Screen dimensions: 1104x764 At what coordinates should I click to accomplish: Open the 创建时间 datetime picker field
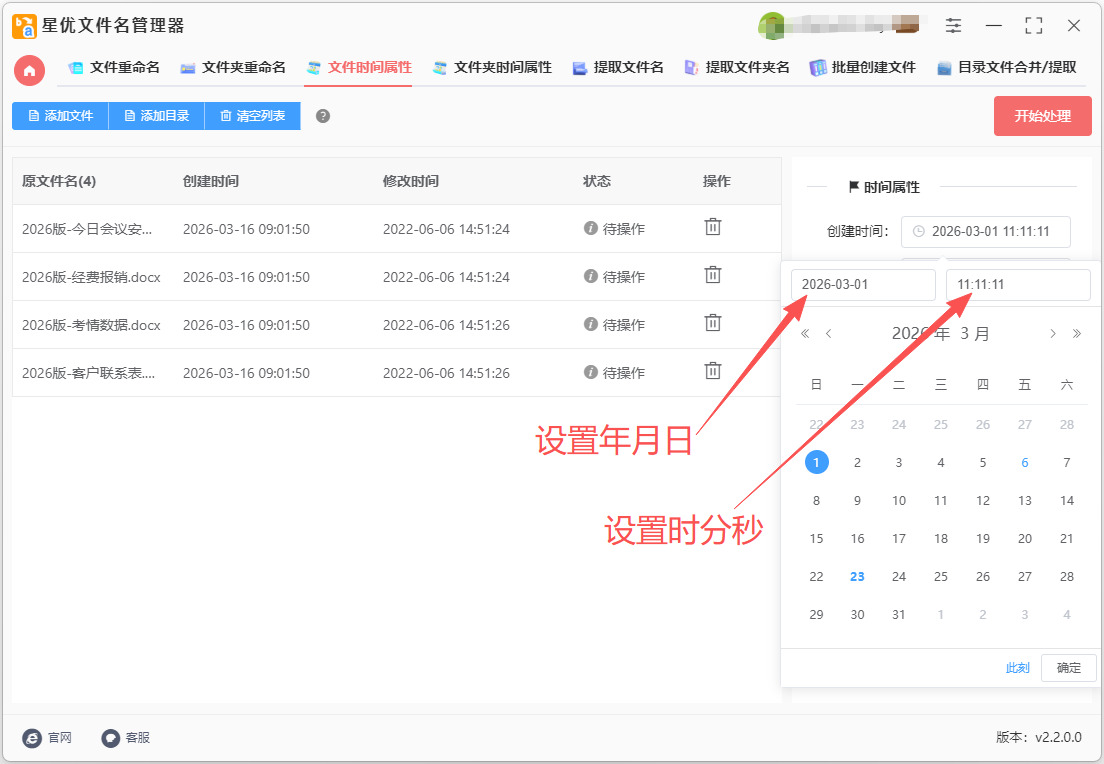tap(985, 231)
